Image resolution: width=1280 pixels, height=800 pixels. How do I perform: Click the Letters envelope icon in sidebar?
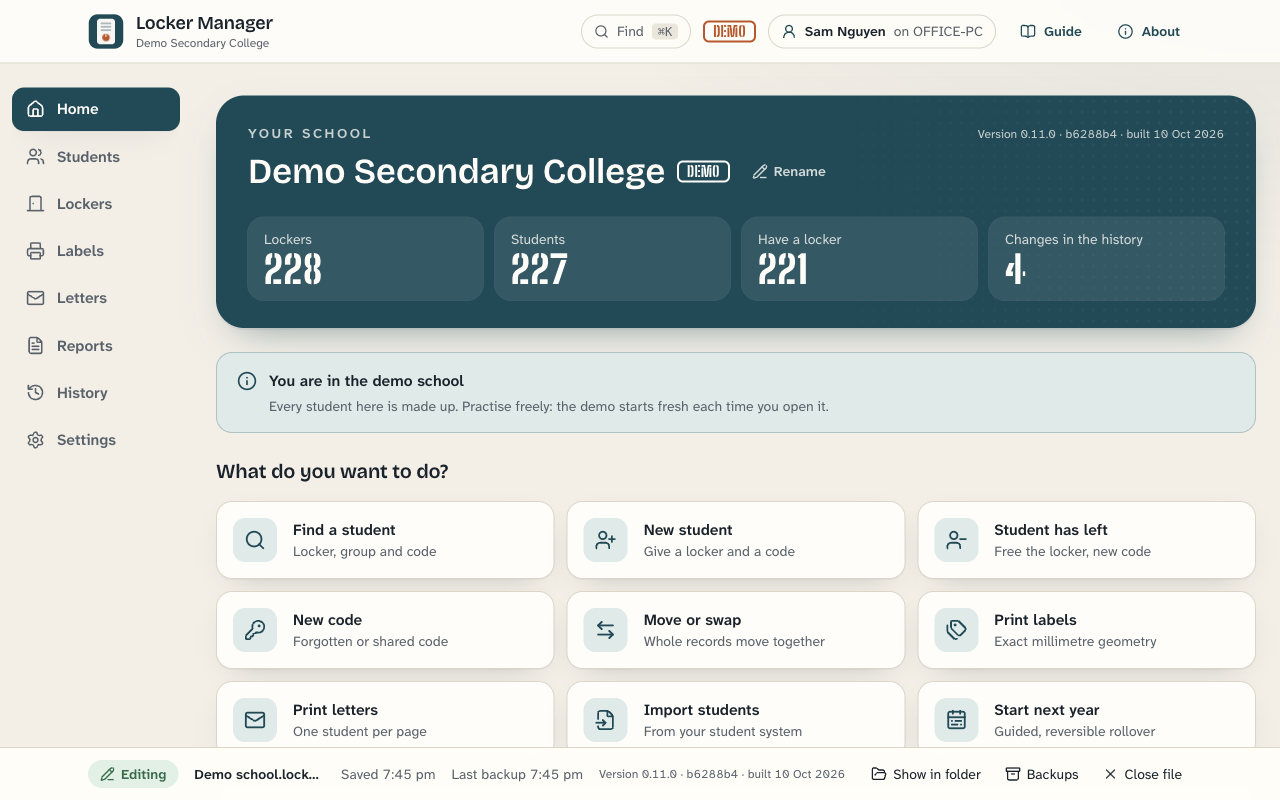[x=36, y=298]
